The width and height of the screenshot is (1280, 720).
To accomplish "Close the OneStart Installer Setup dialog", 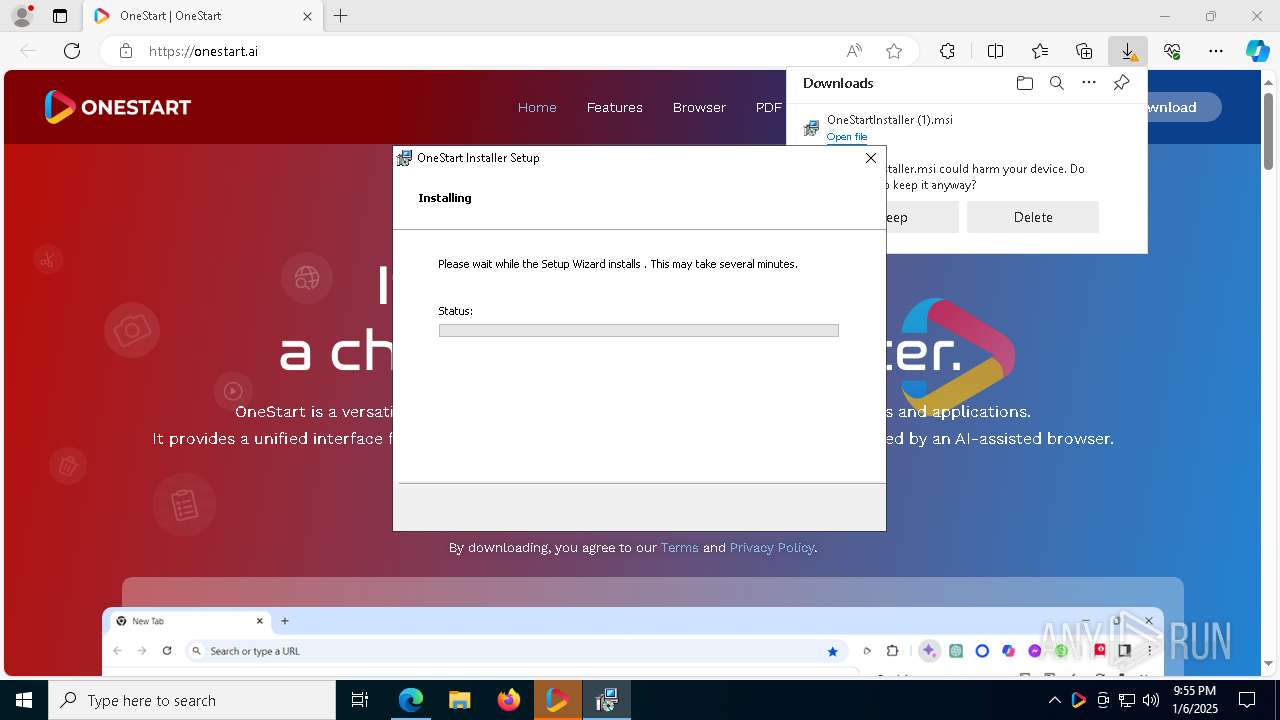I will click(870, 158).
